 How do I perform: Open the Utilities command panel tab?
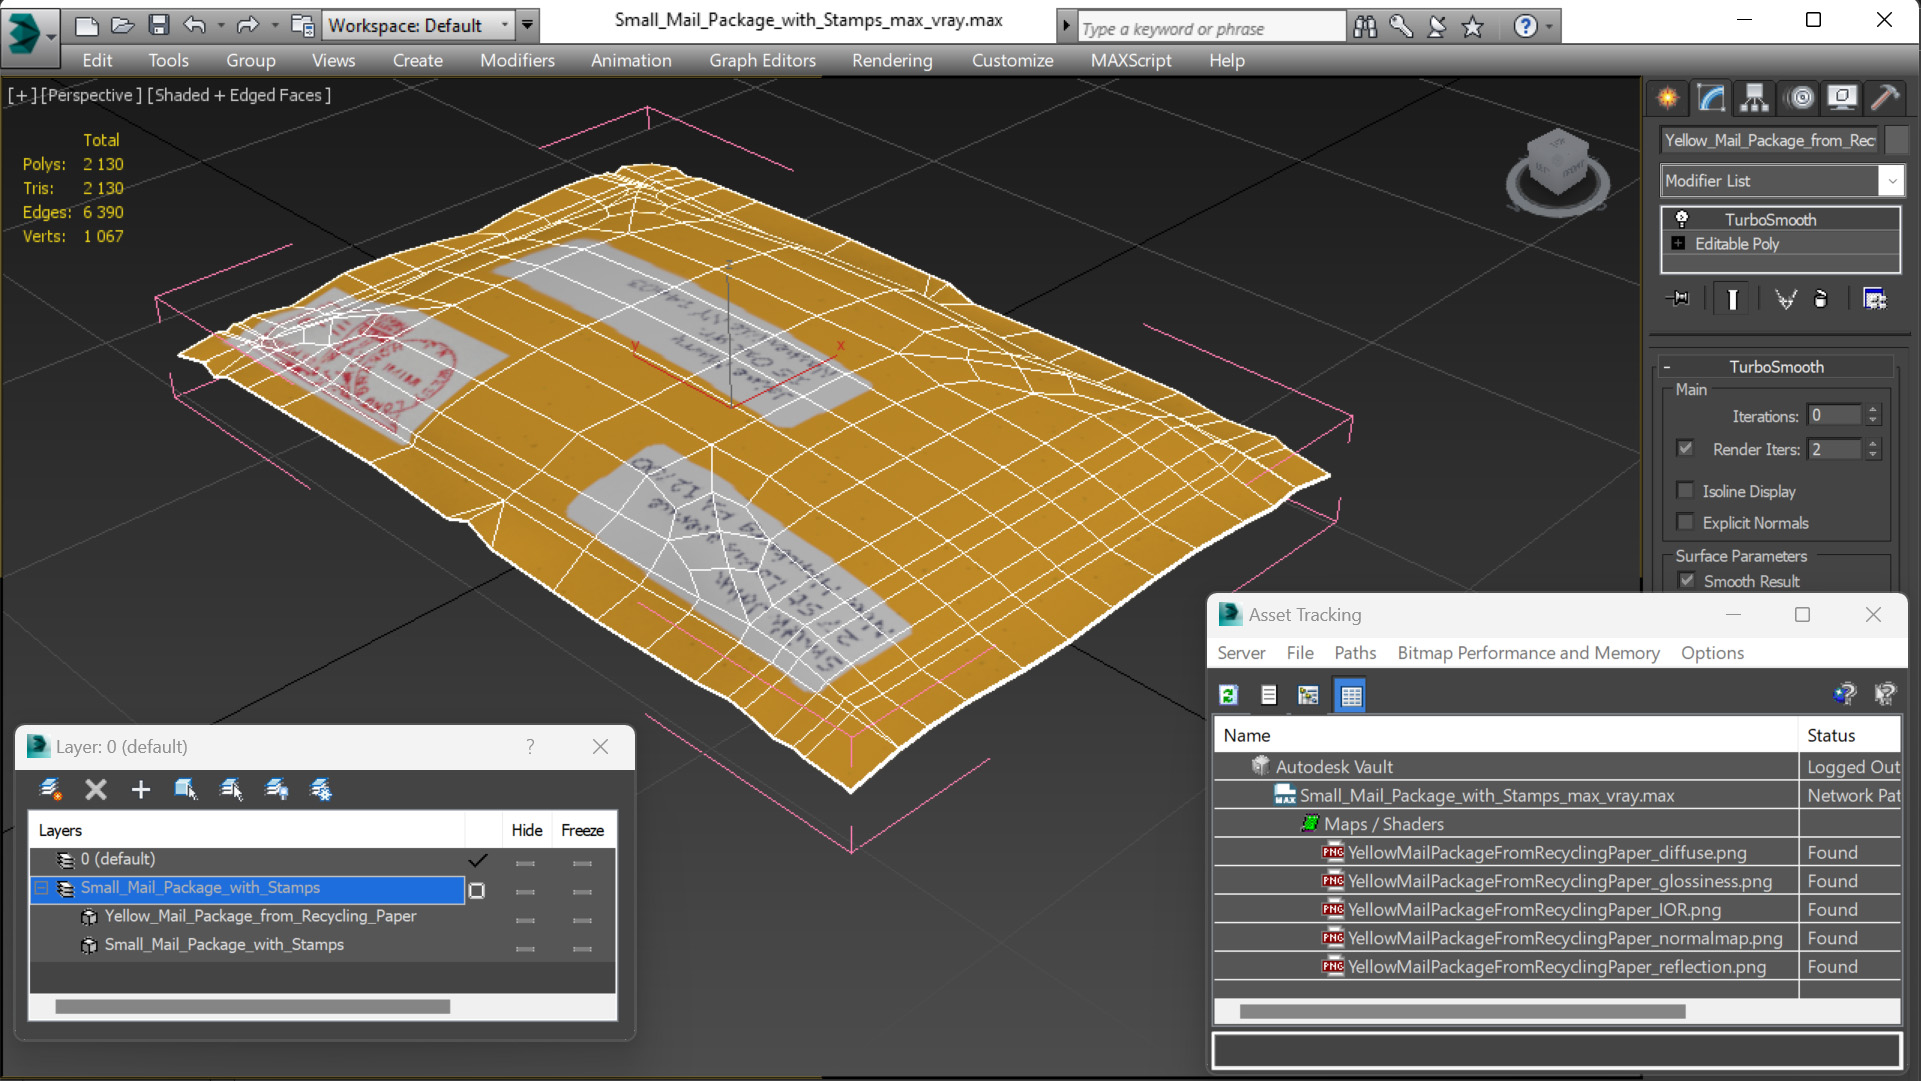coord(1885,97)
